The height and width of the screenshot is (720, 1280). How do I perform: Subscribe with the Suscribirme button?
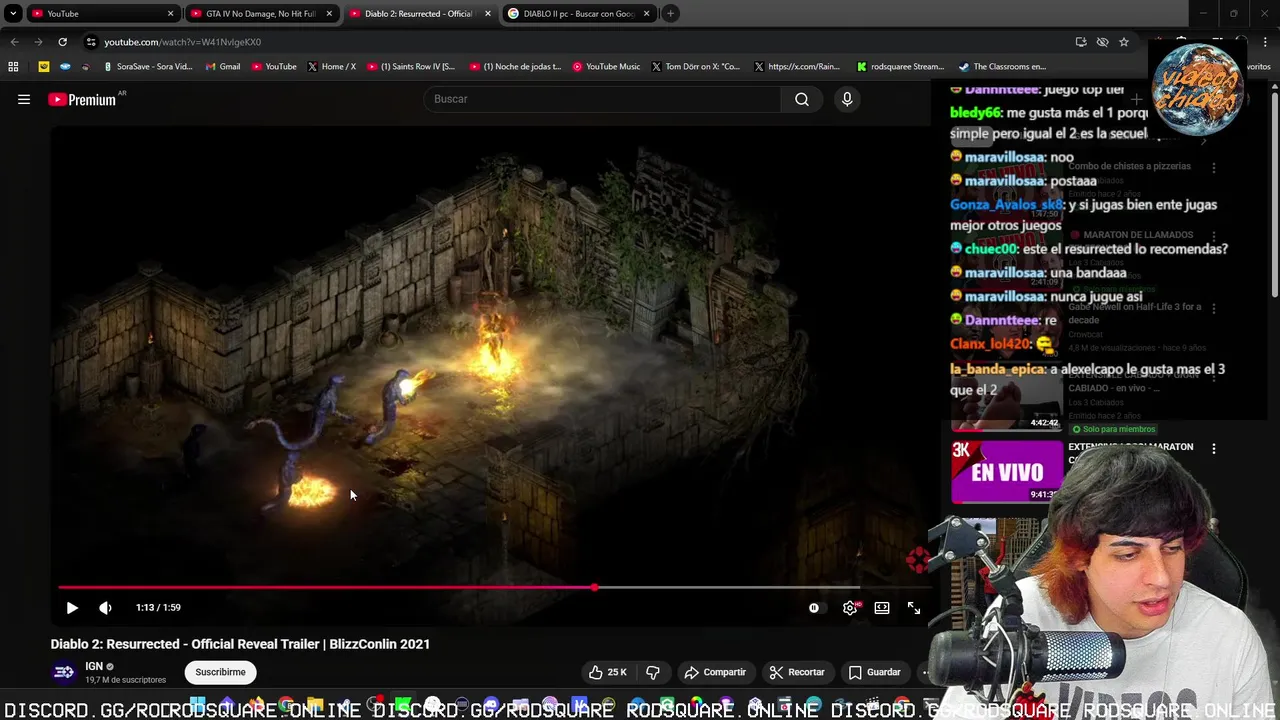point(220,672)
